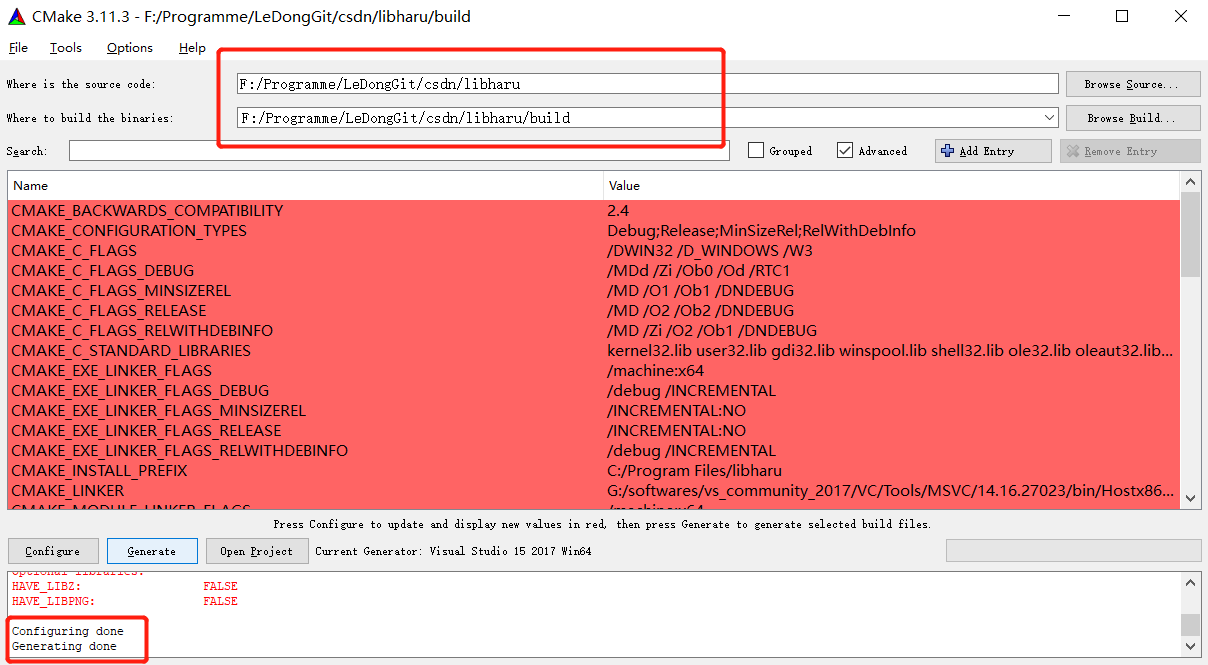1208x665 pixels.
Task: Select the CMAKE_EXE_LINKER_FLAGS_RELWITHDEBINFO entry
Action: 180,451
